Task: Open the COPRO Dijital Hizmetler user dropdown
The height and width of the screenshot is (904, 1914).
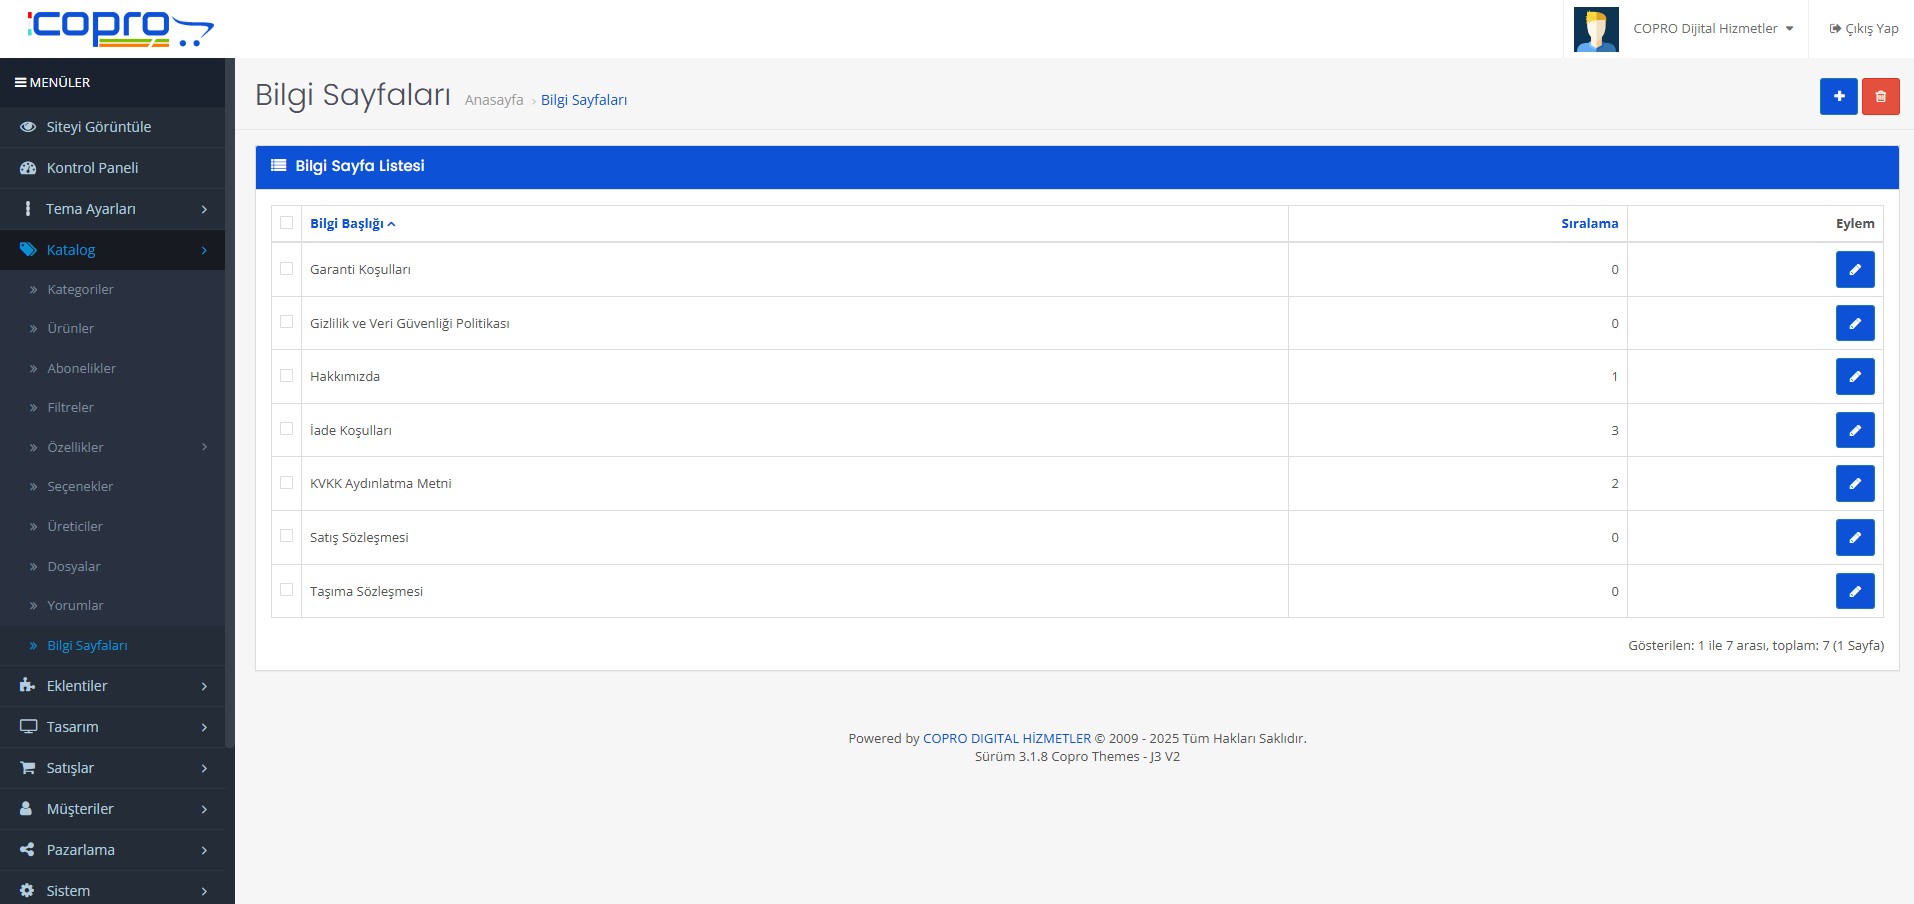Action: tap(1712, 29)
